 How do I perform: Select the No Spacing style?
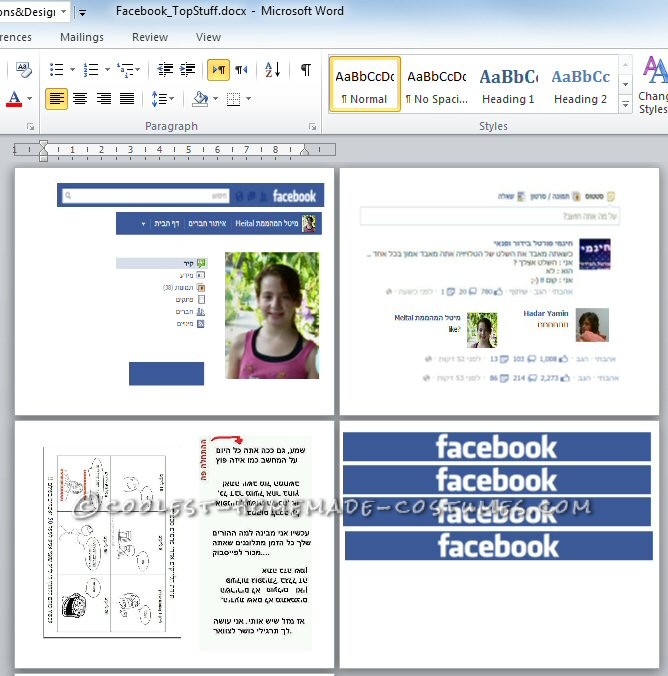click(x=436, y=84)
